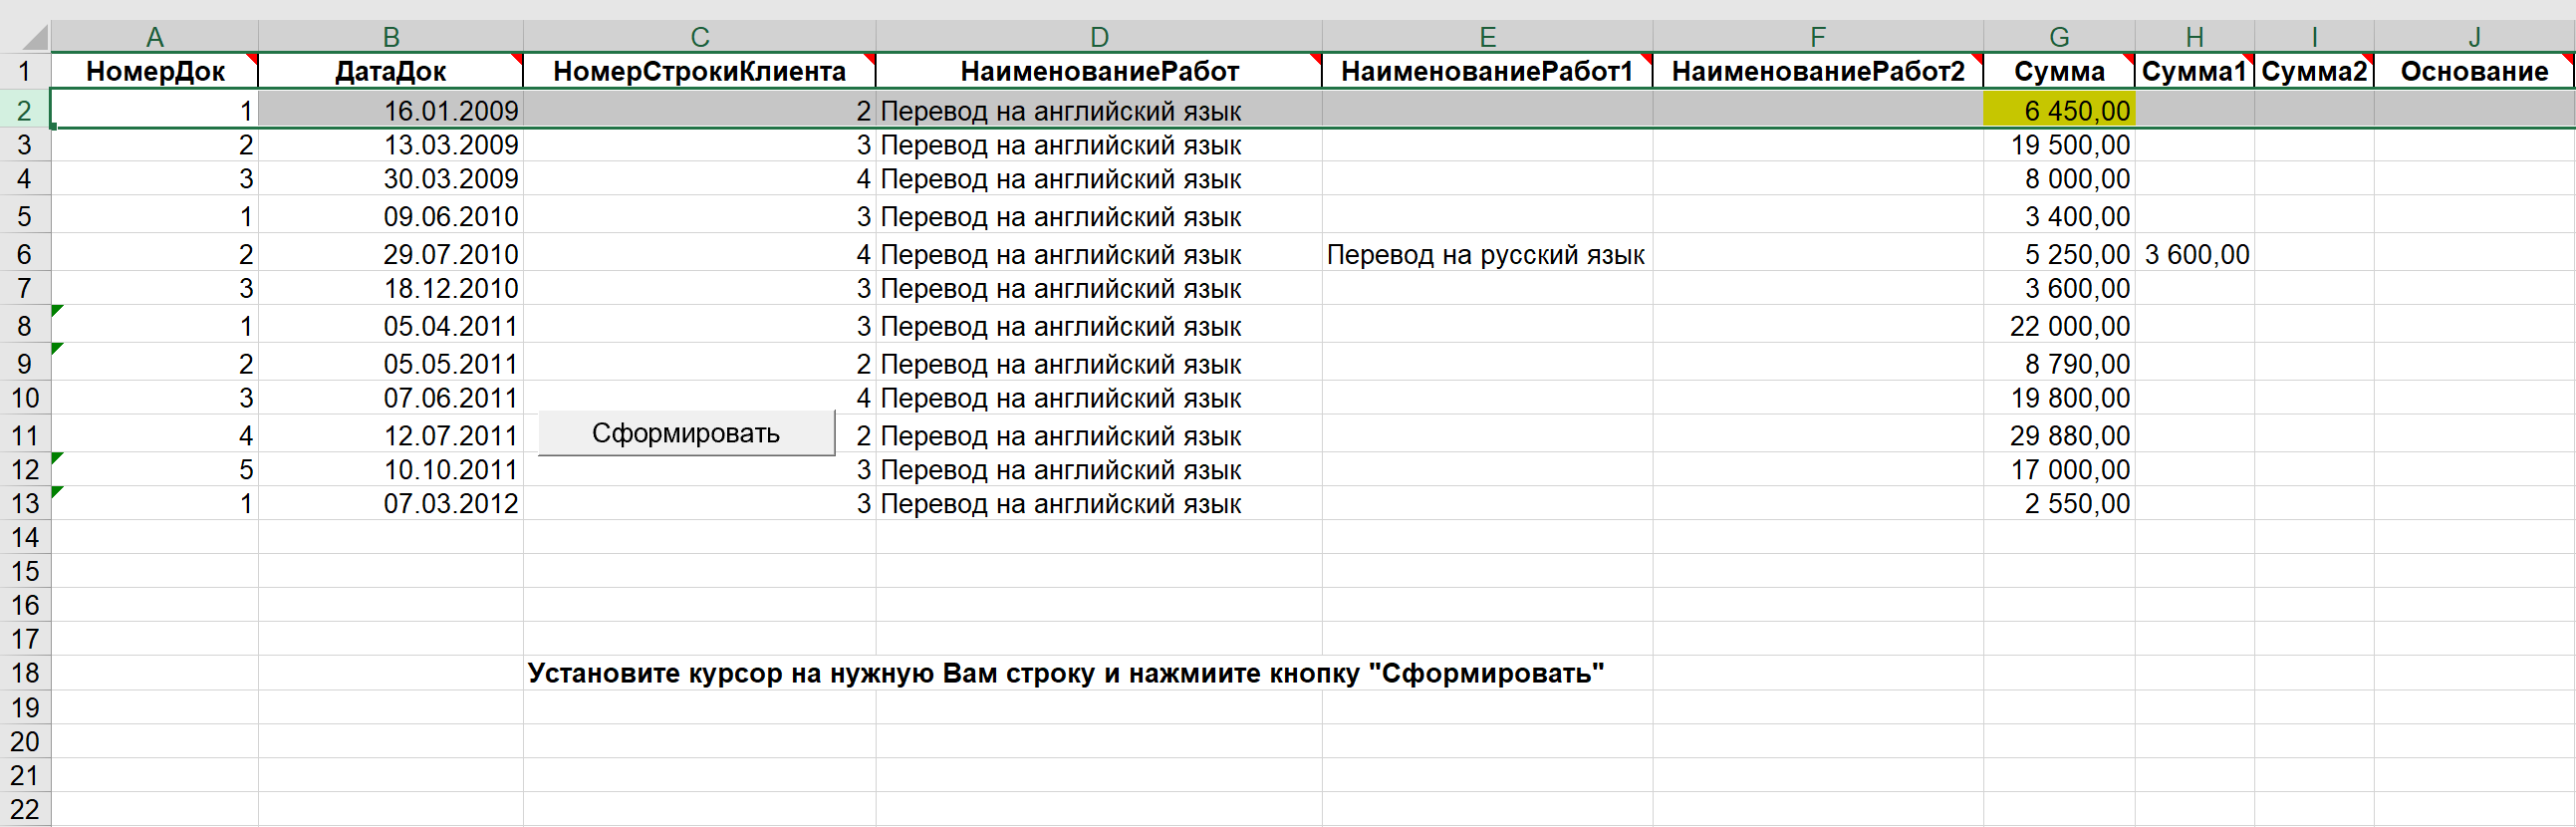
Task: Click the Сформировать button
Action: pos(686,433)
